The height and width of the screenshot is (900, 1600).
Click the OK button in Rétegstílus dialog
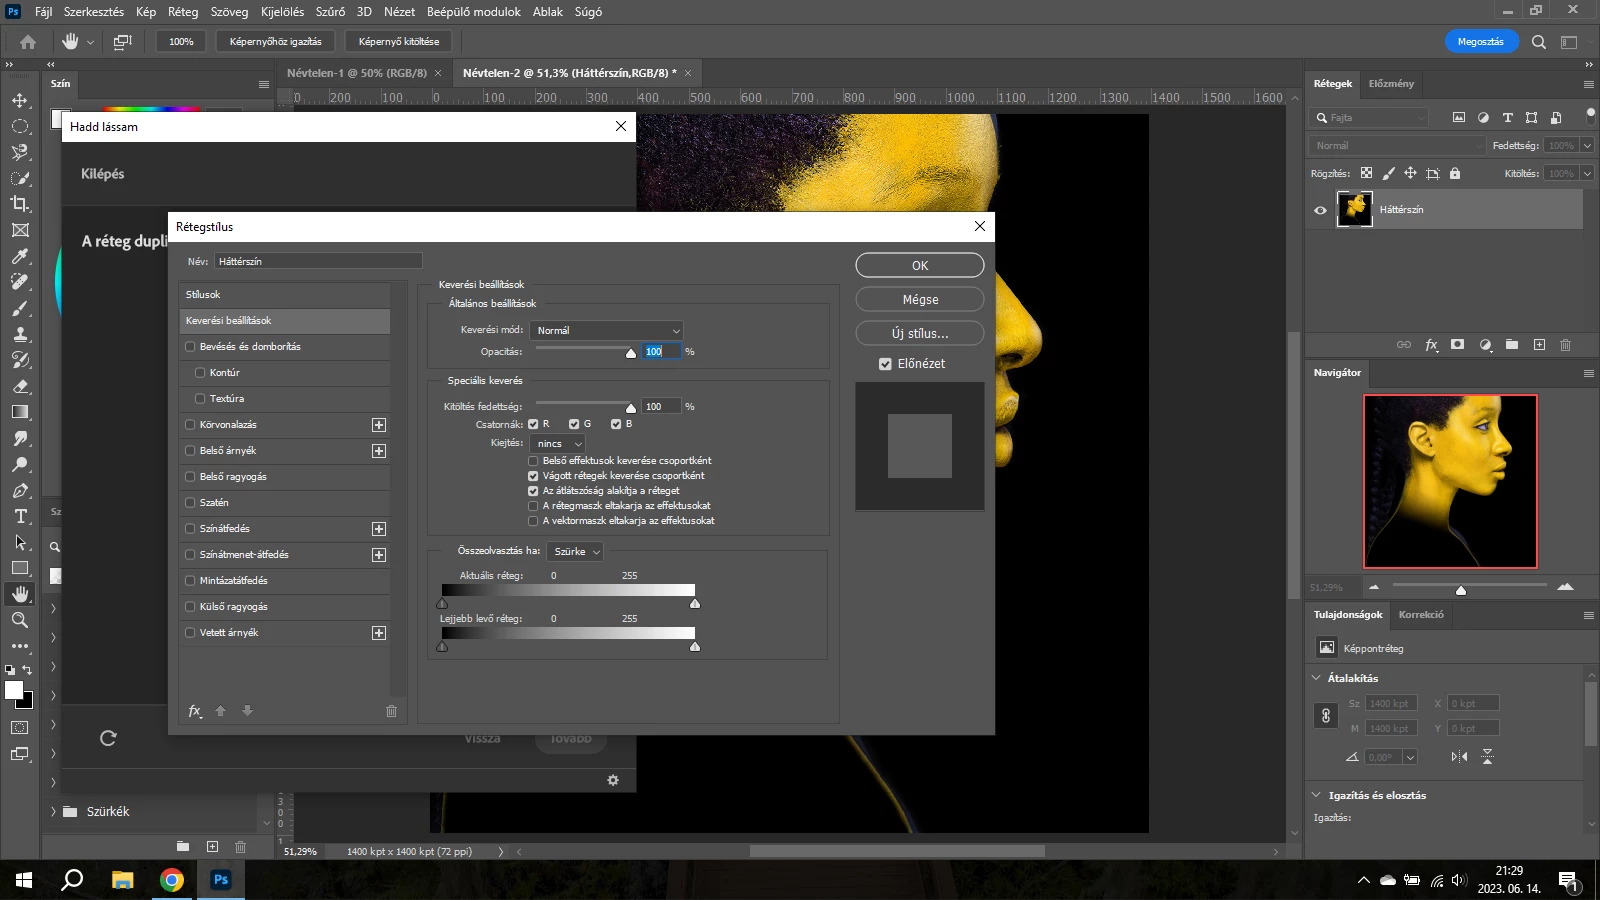920,266
